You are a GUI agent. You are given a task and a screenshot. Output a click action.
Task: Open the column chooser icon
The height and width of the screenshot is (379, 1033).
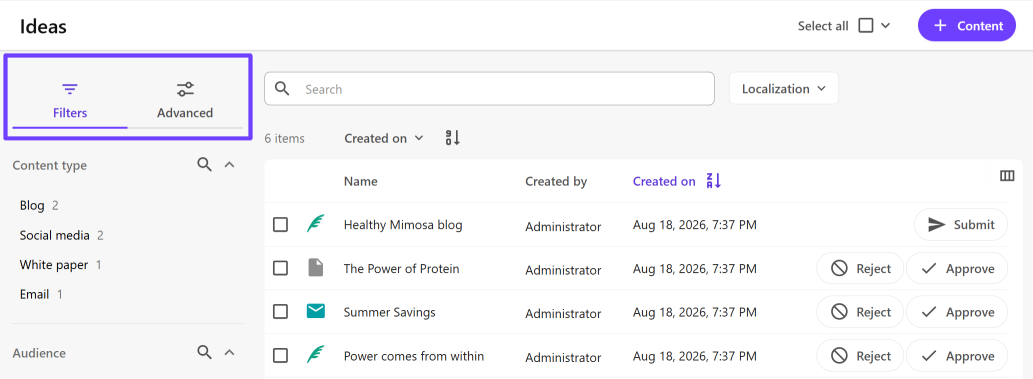tap(1007, 175)
